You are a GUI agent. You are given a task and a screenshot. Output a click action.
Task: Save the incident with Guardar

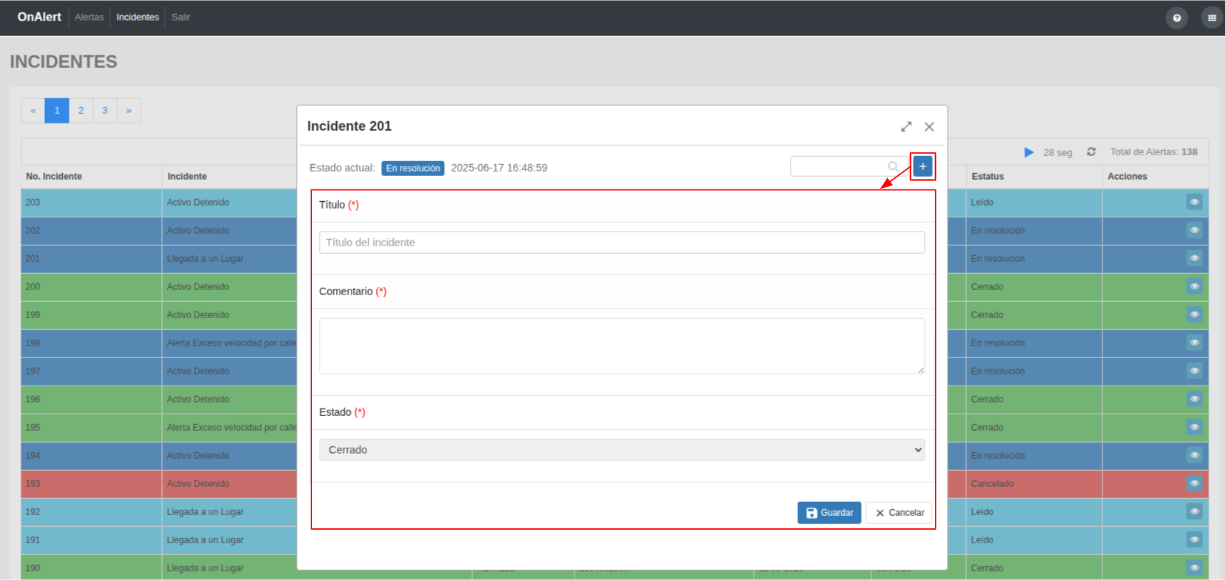coord(829,513)
